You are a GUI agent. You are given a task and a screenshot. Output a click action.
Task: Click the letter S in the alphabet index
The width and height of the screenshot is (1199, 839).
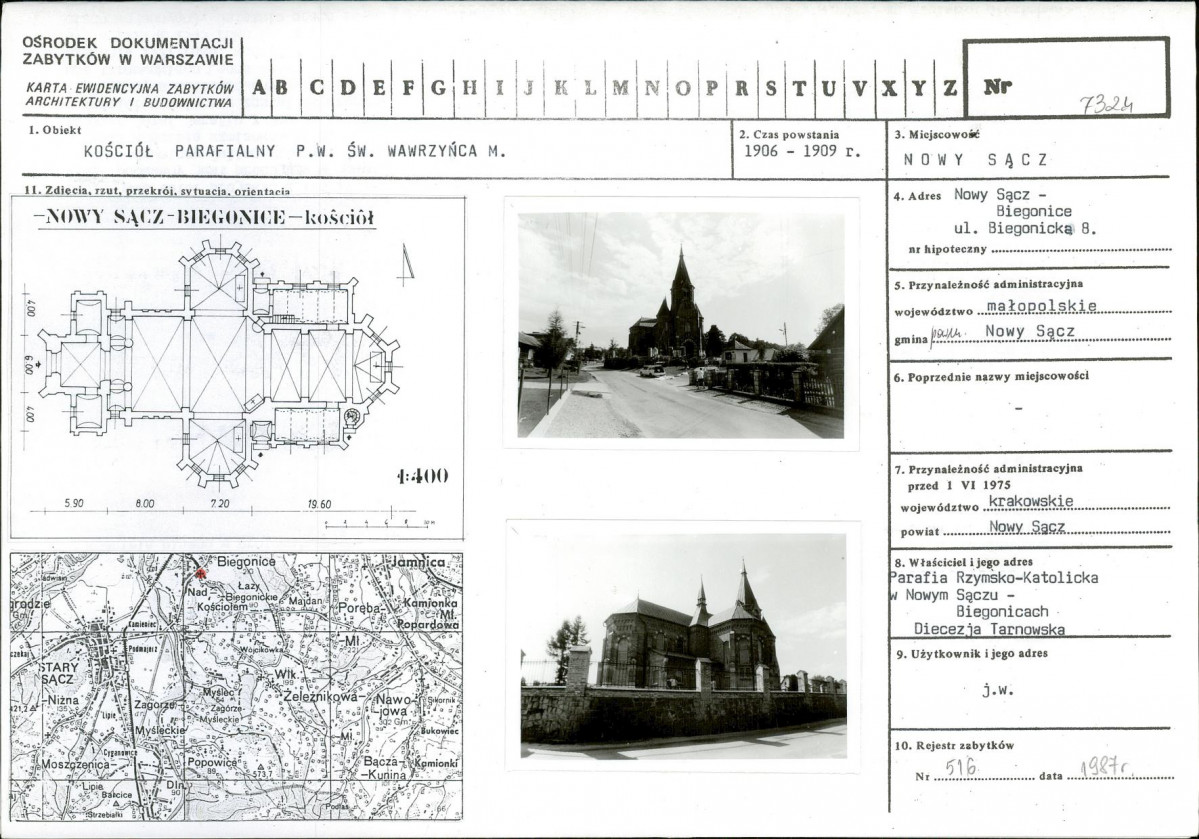point(772,88)
